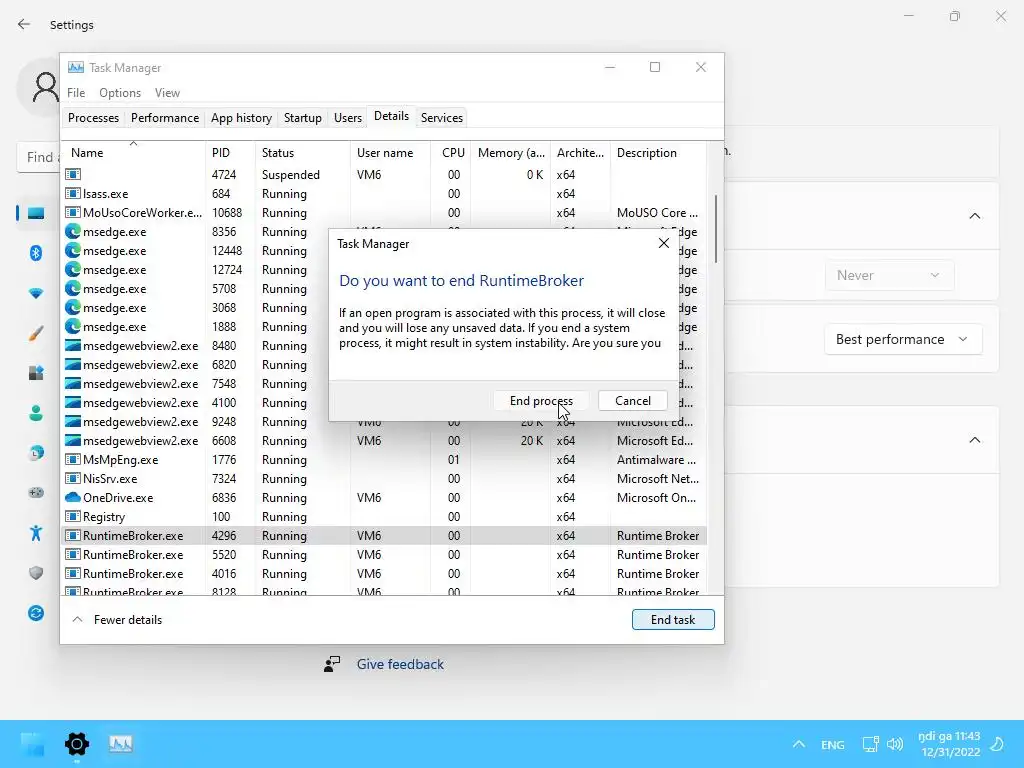Screen dimensions: 1024x768
Task: Open System category in Settings sidebar
Action: pyautogui.click(x=36, y=213)
